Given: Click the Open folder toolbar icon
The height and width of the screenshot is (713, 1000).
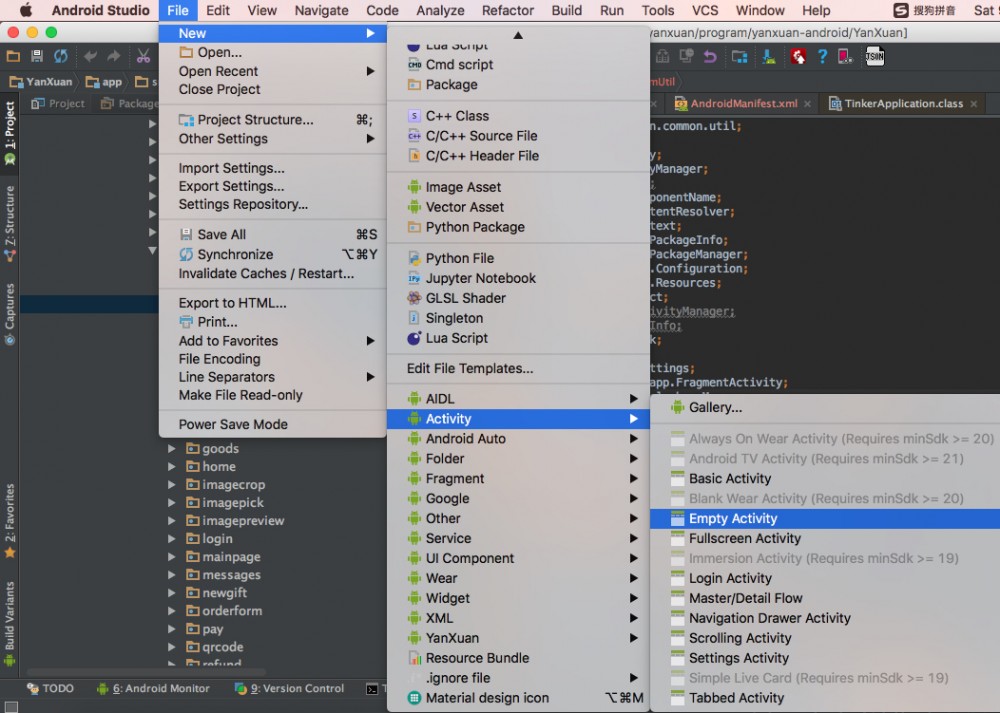Looking at the screenshot, I should (13, 56).
